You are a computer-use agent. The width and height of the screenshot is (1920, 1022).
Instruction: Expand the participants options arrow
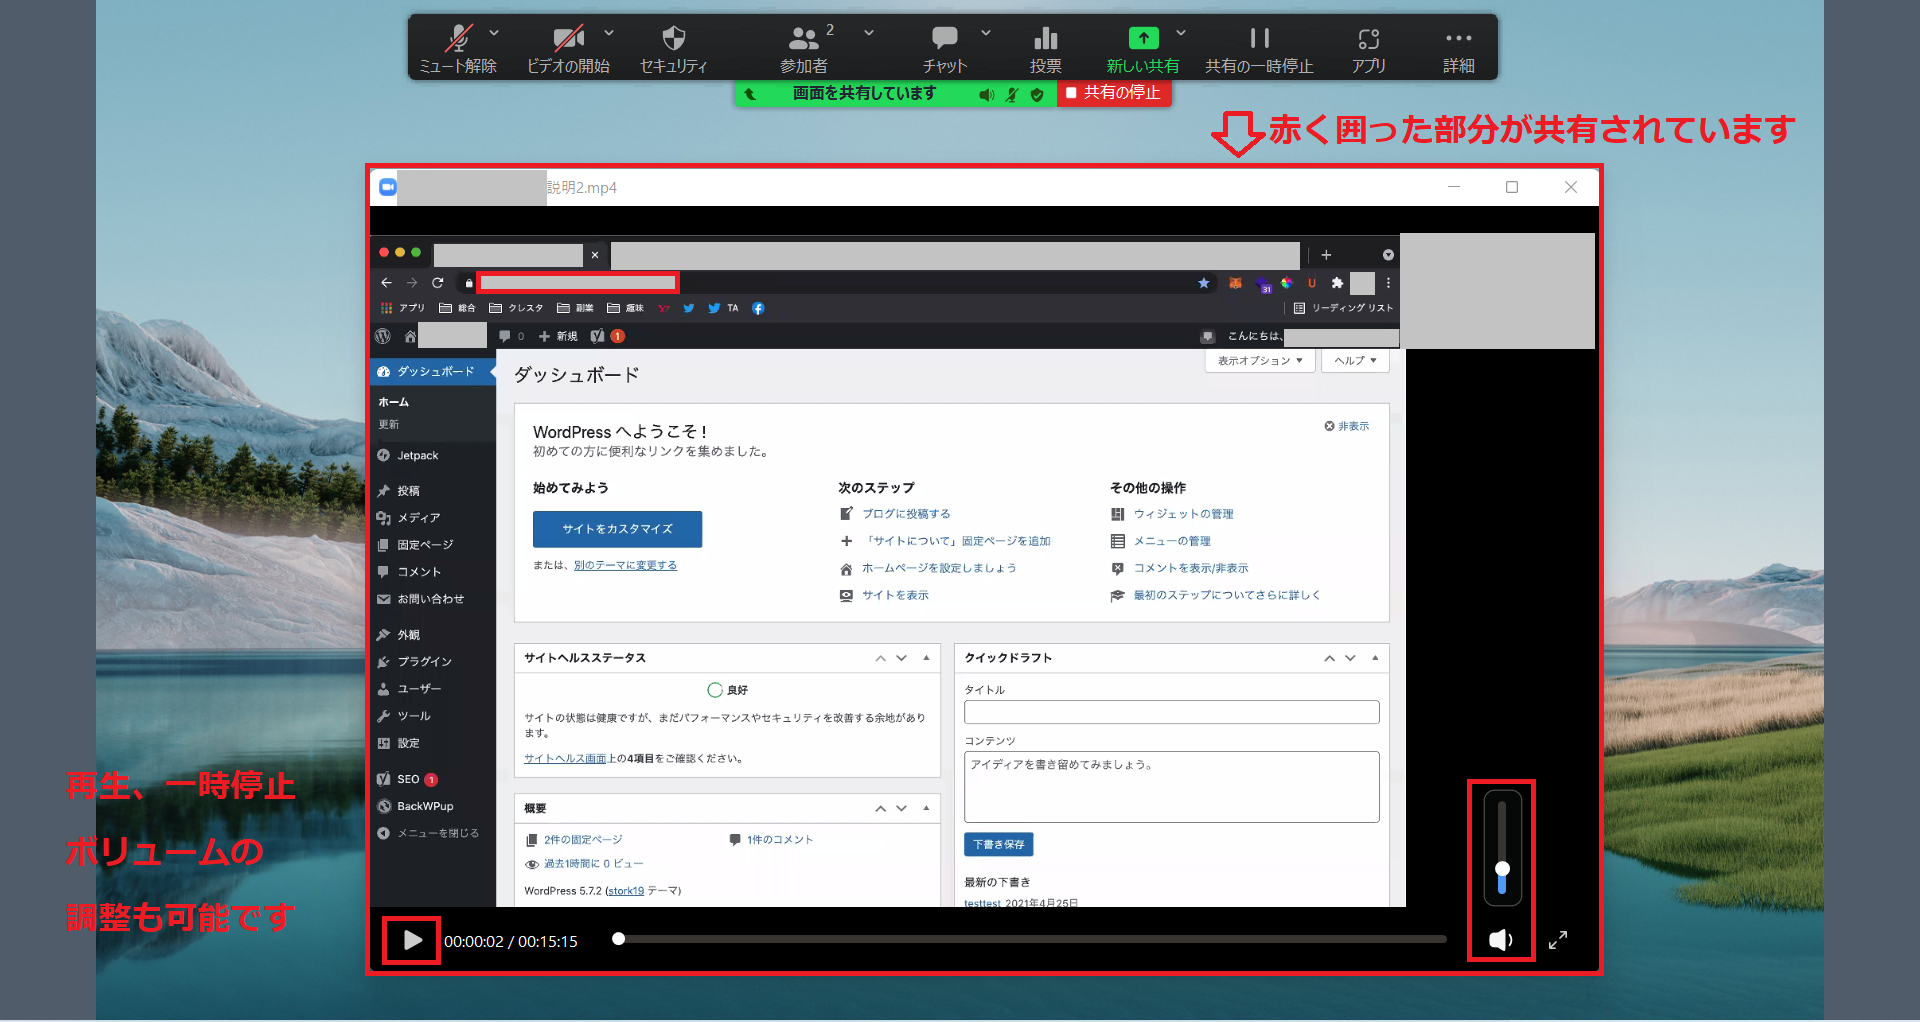[869, 33]
